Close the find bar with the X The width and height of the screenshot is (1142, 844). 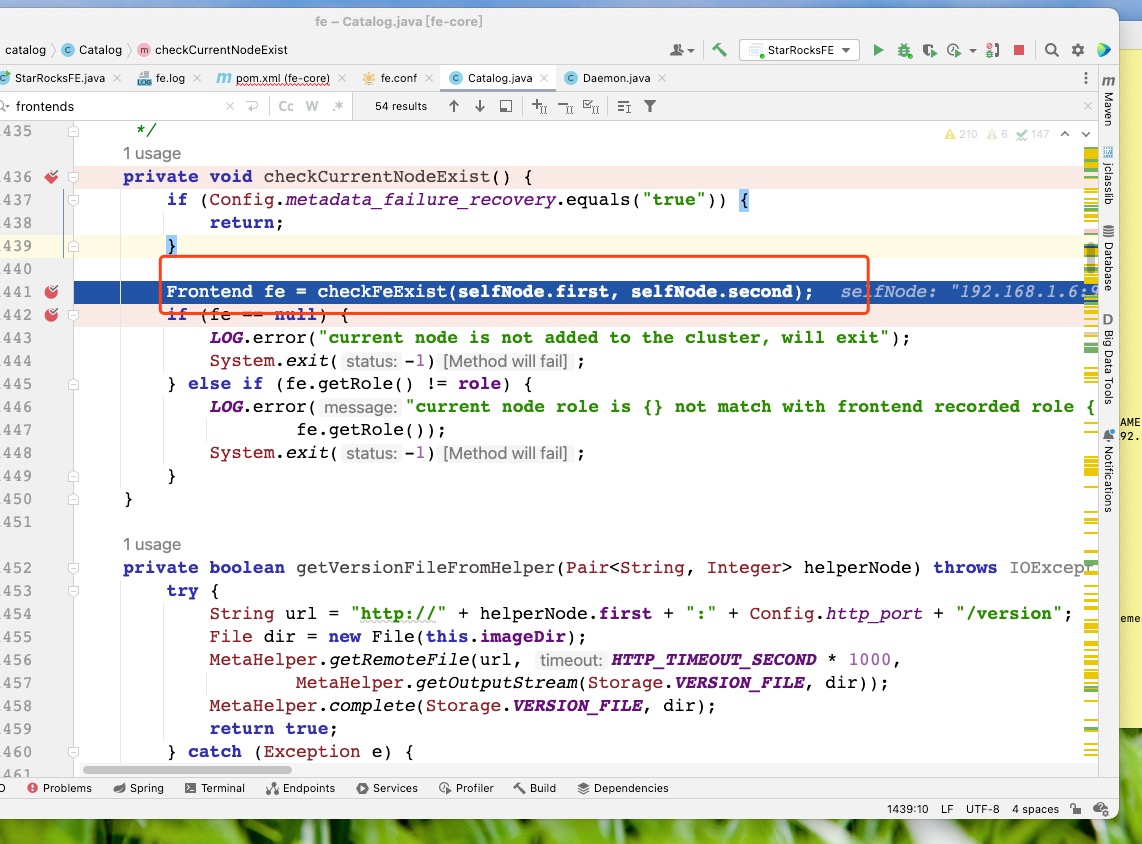click(x=1088, y=106)
